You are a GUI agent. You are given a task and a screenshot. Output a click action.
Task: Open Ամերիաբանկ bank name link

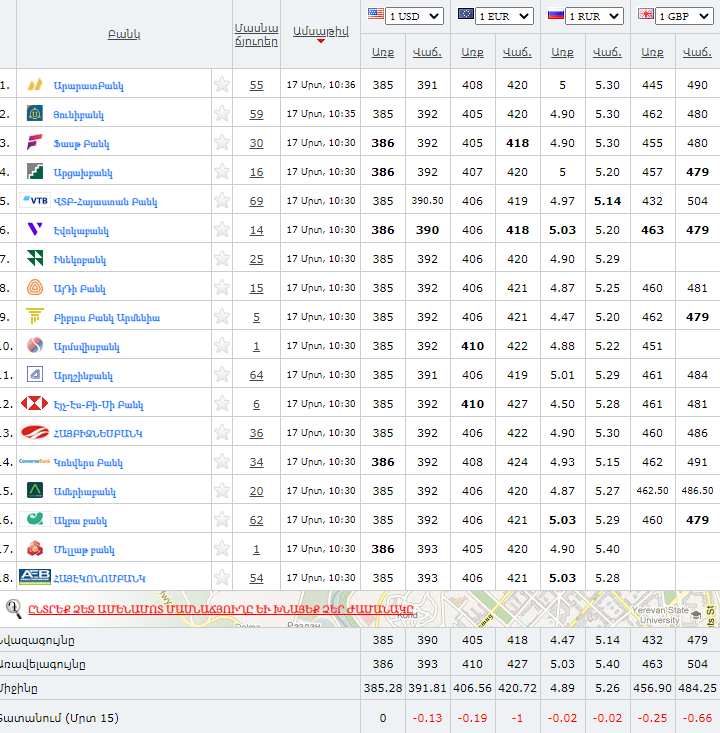tap(85, 491)
